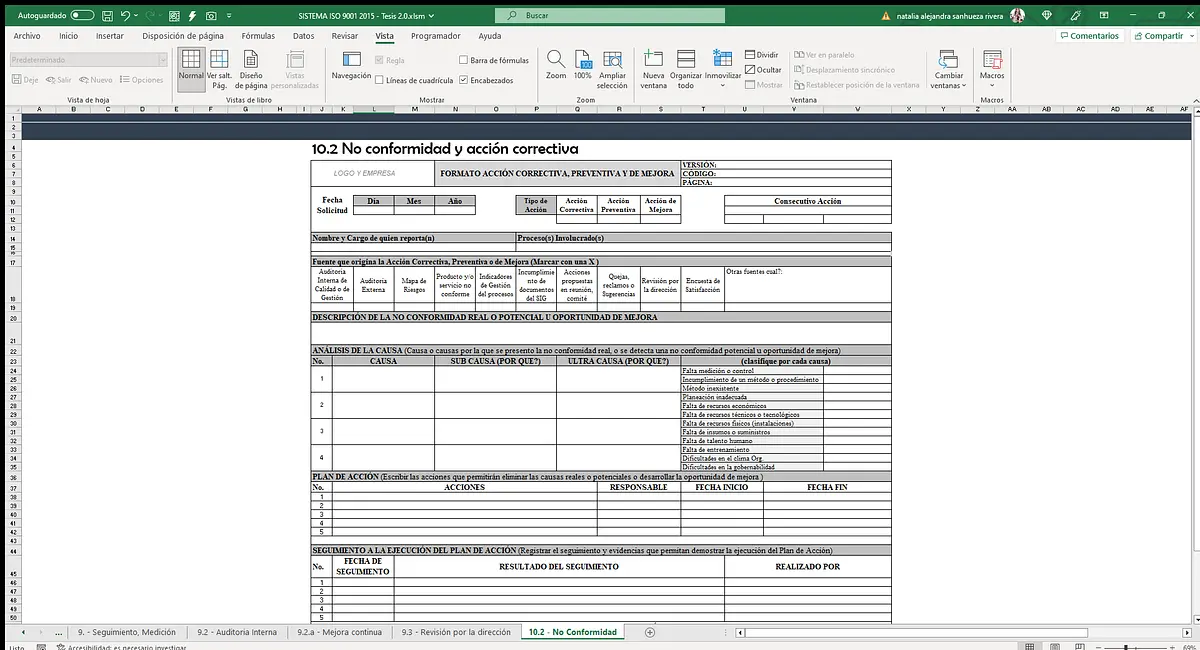This screenshot has height=650, width=1200.
Task: Click the Save icon in title bar
Action: click(109, 16)
